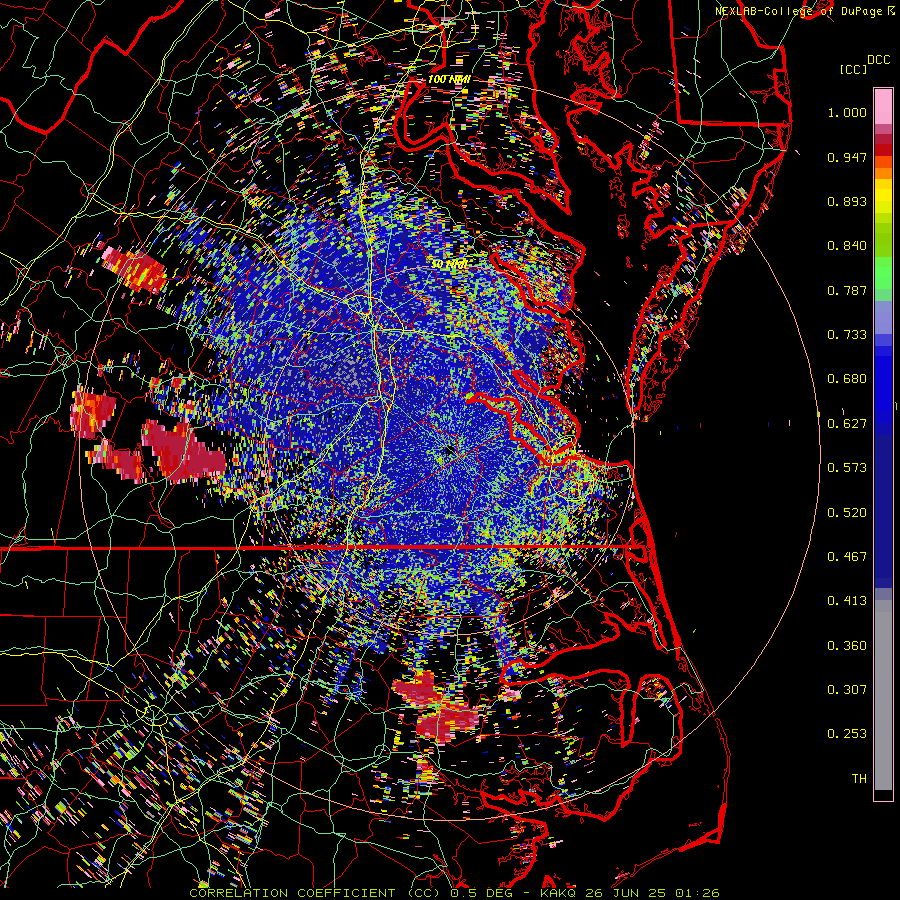Click the black radar site marker at center
This screenshot has height=900, width=900.
pyautogui.click(x=449, y=451)
